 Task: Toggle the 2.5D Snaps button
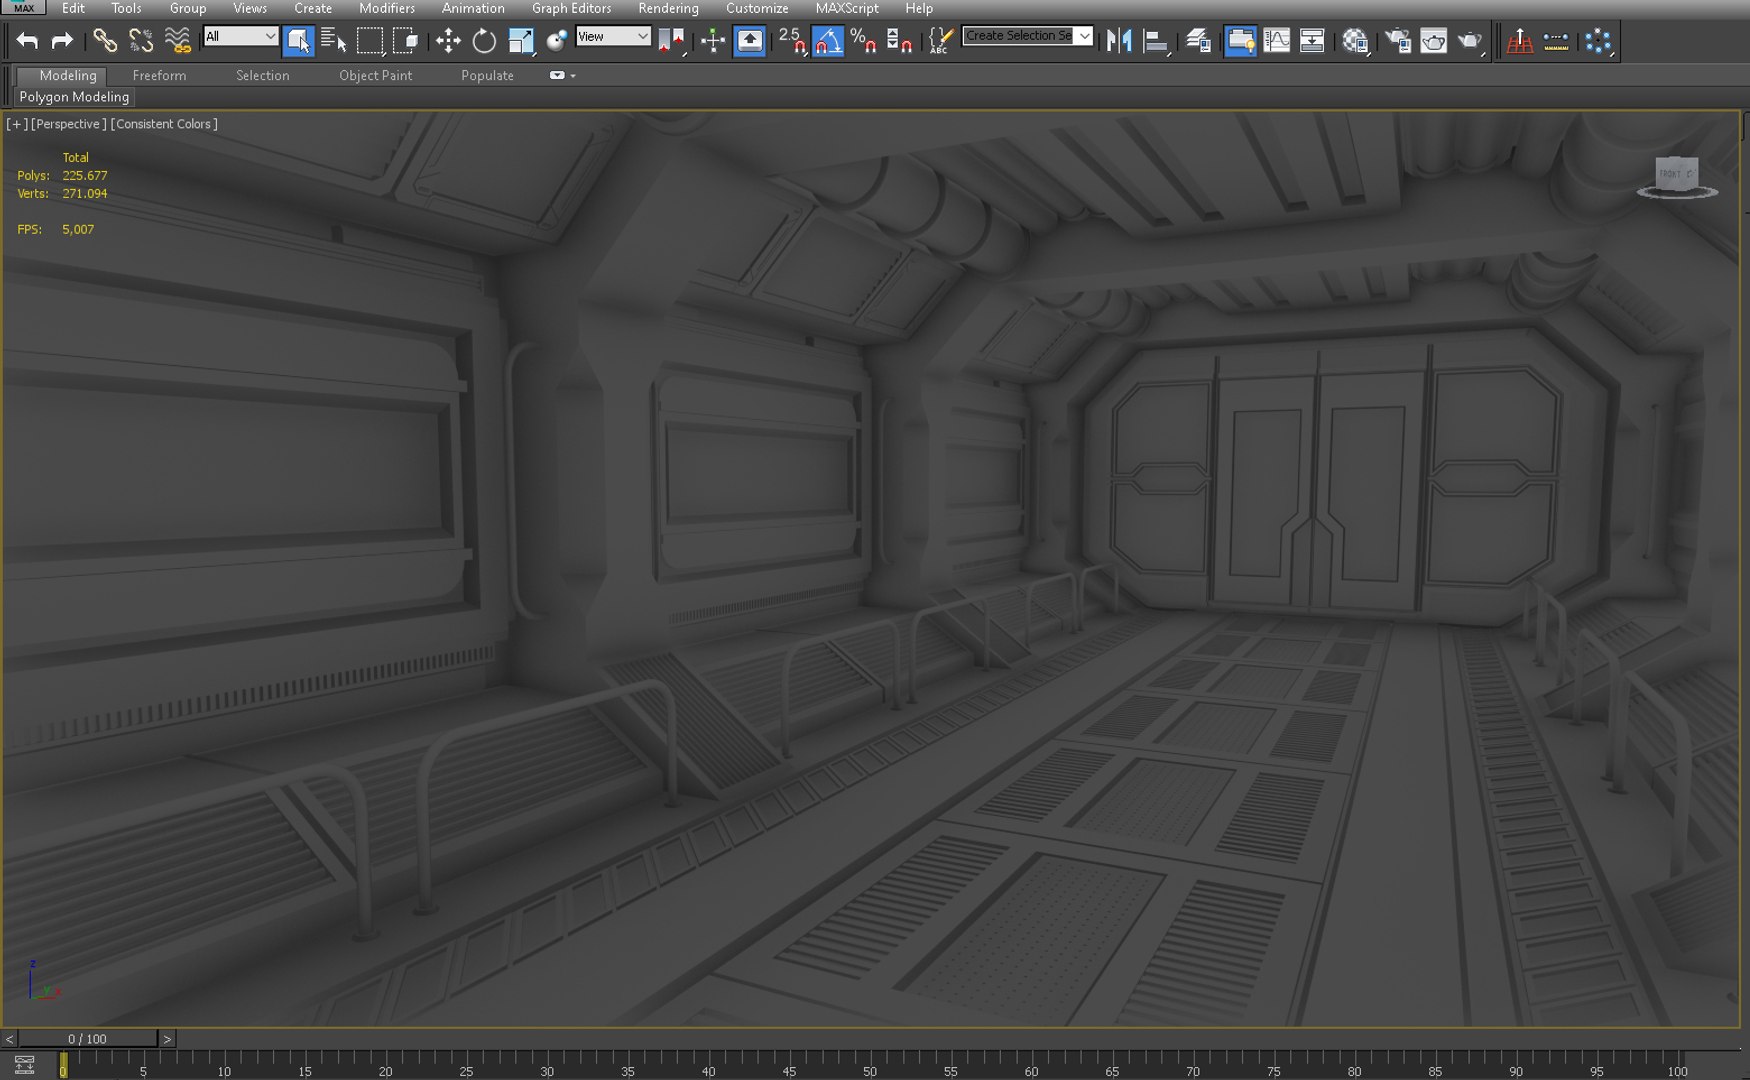point(792,41)
